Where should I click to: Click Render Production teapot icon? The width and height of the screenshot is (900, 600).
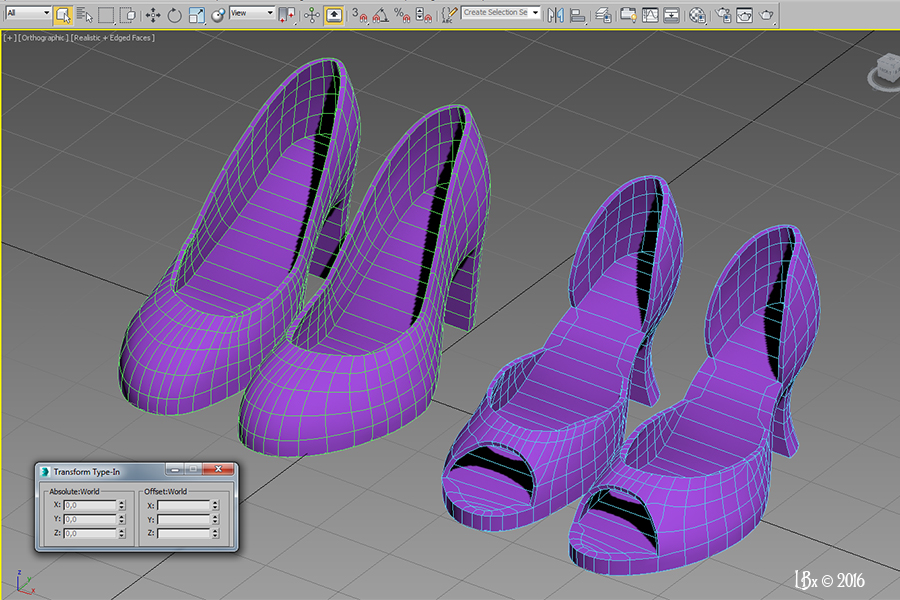click(x=766, y=15)
